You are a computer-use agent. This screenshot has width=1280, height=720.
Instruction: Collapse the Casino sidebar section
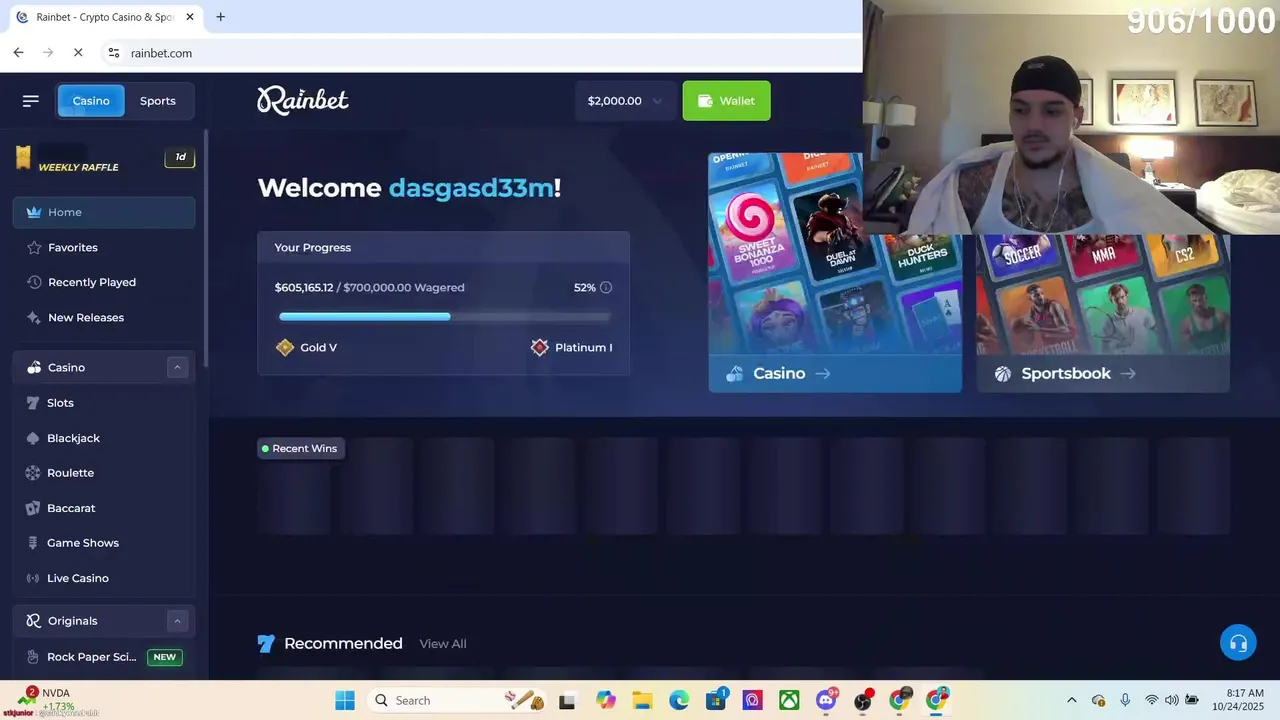[177, 367]
